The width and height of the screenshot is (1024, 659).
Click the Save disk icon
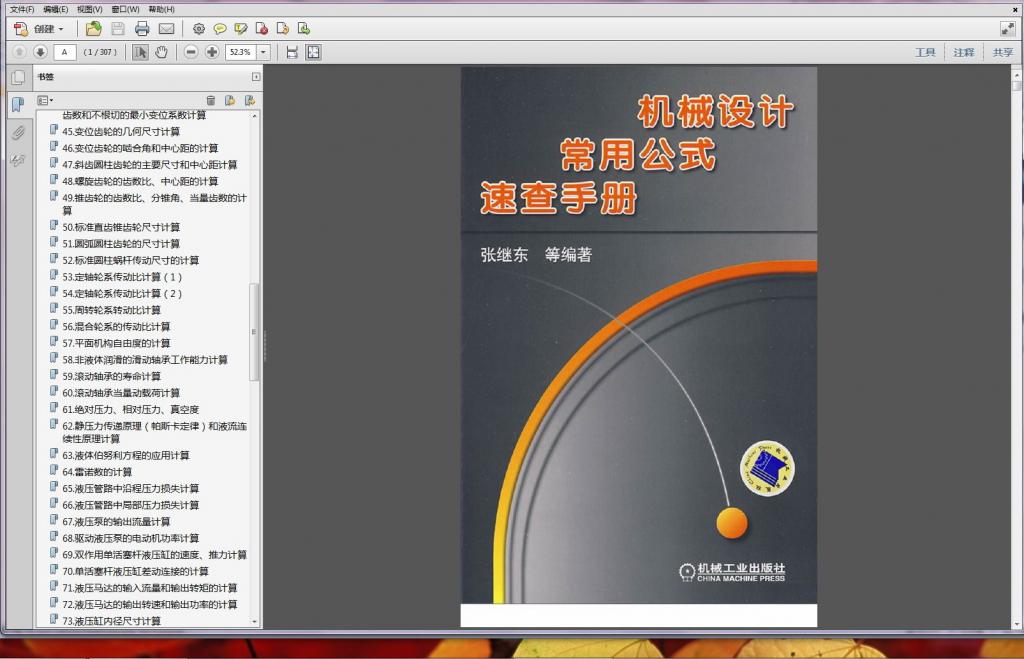(x=118, y=29)
